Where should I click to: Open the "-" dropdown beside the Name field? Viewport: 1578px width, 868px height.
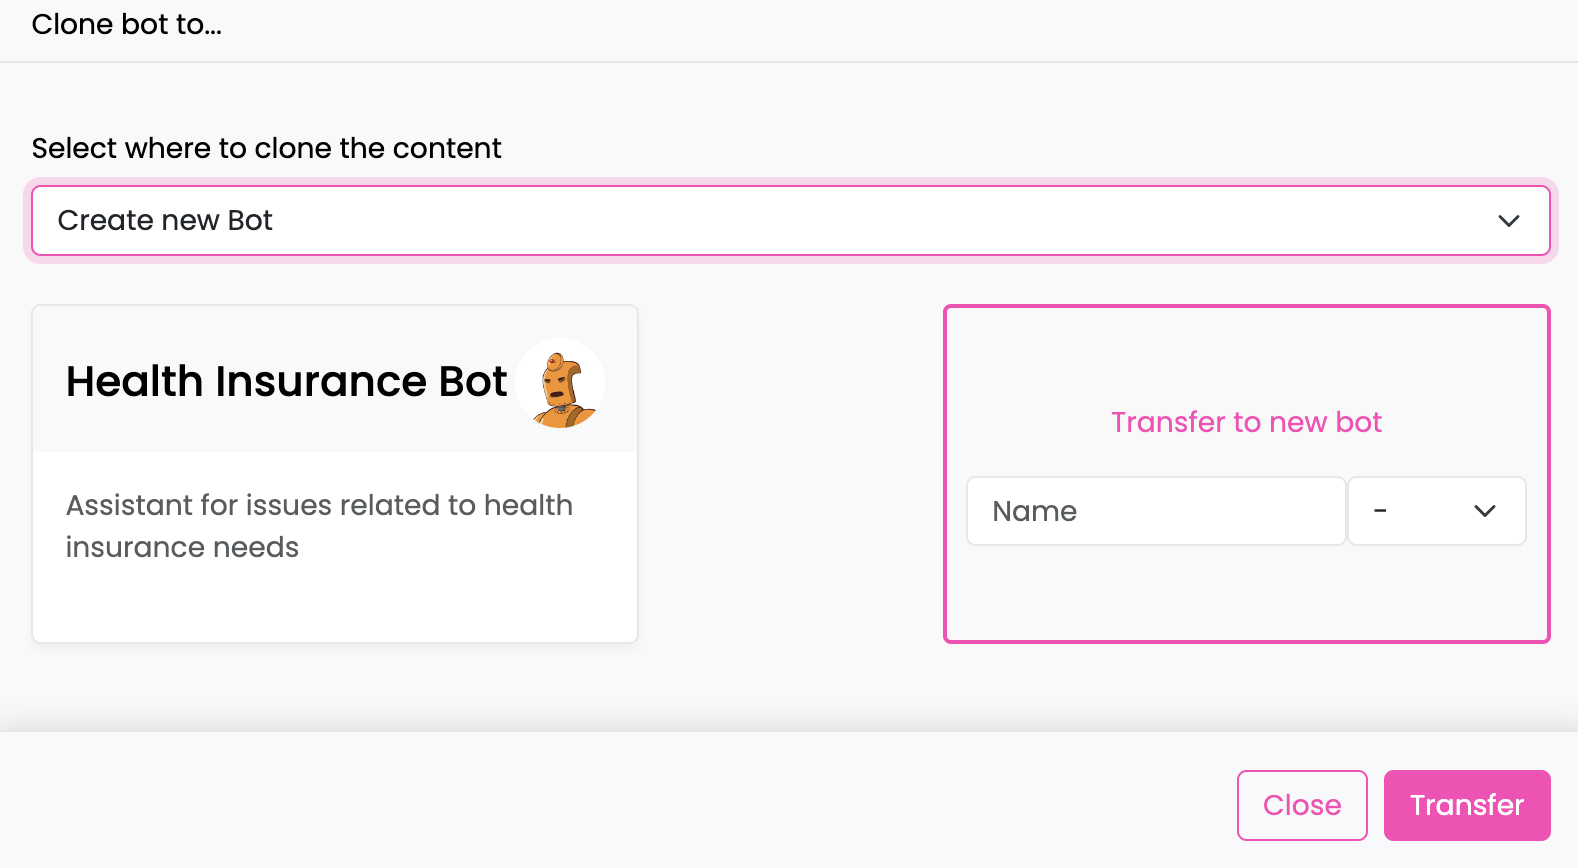[1436, 511]
